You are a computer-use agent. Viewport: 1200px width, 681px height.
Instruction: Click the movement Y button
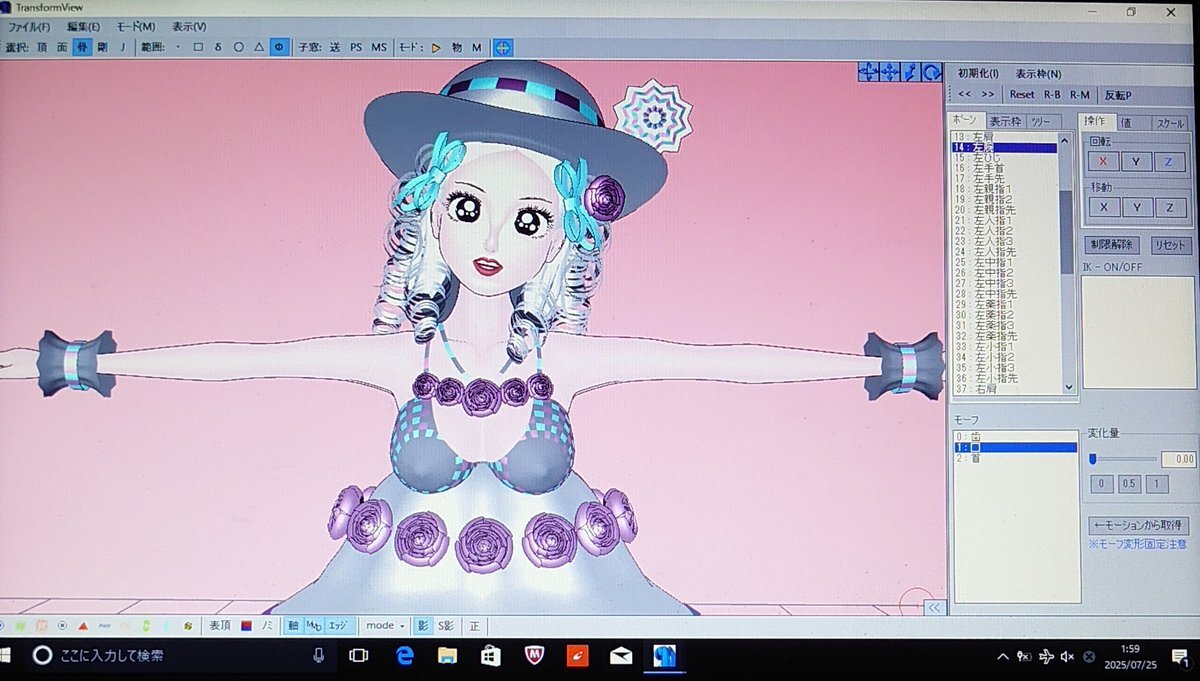click(x=1136, y=207)
